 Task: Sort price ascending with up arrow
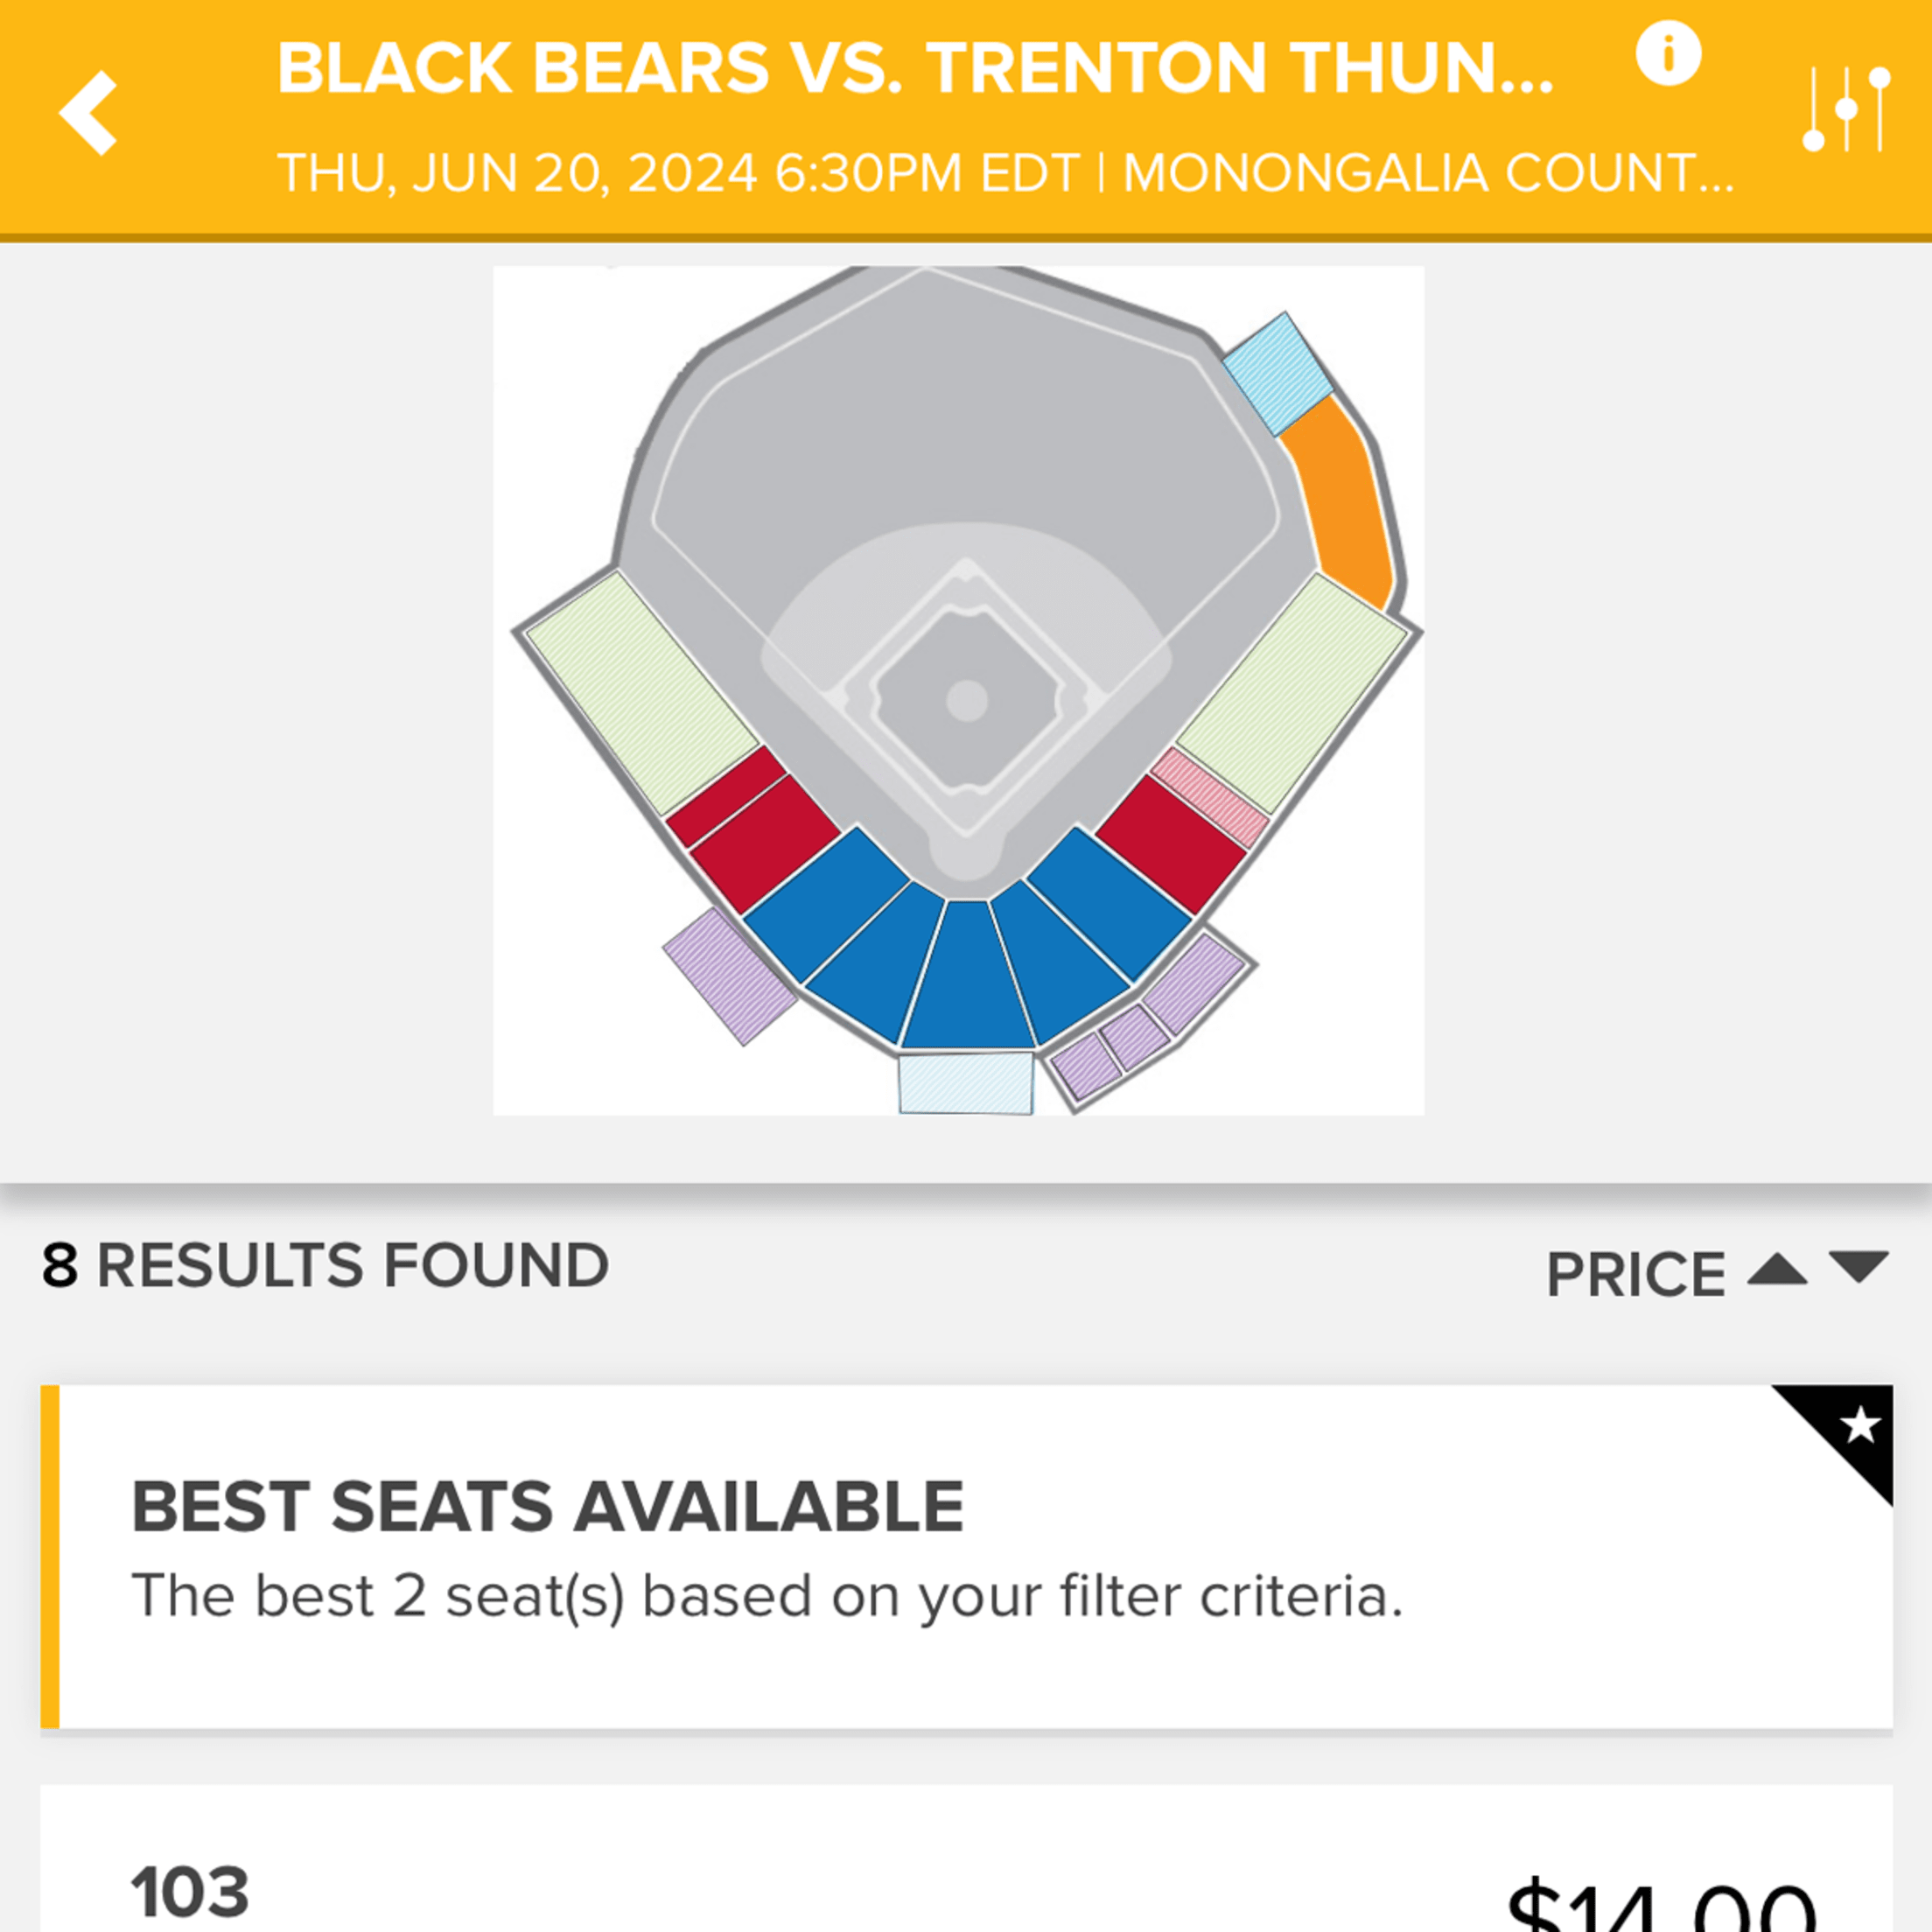coord(1776,1270)
